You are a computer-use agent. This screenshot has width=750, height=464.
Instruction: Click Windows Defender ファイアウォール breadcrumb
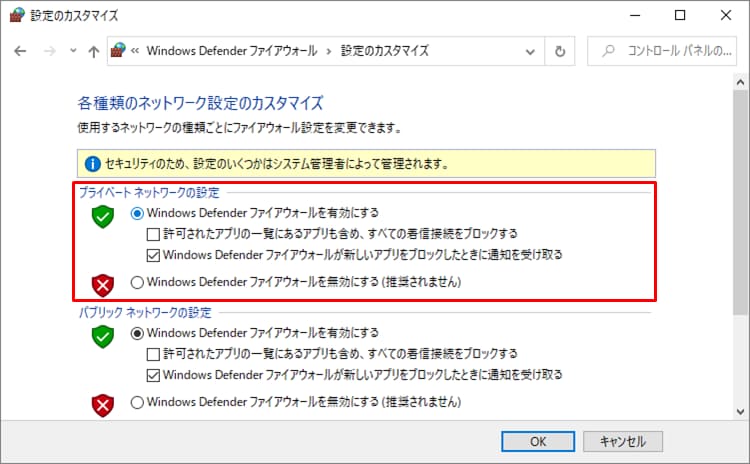232,51
